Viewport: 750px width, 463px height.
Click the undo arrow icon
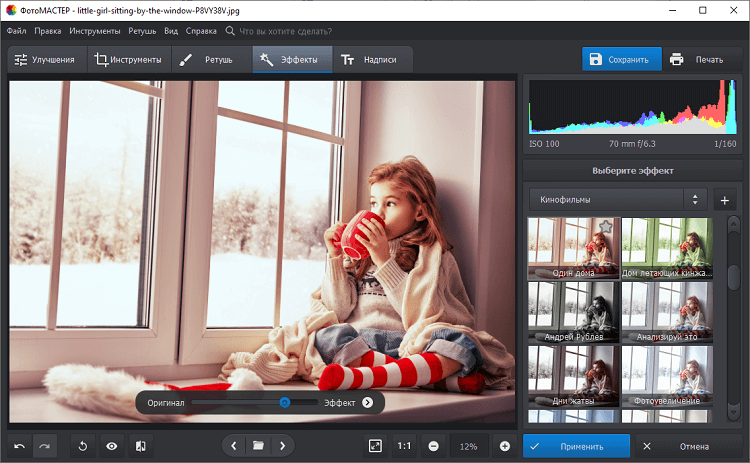pos(20,446)
